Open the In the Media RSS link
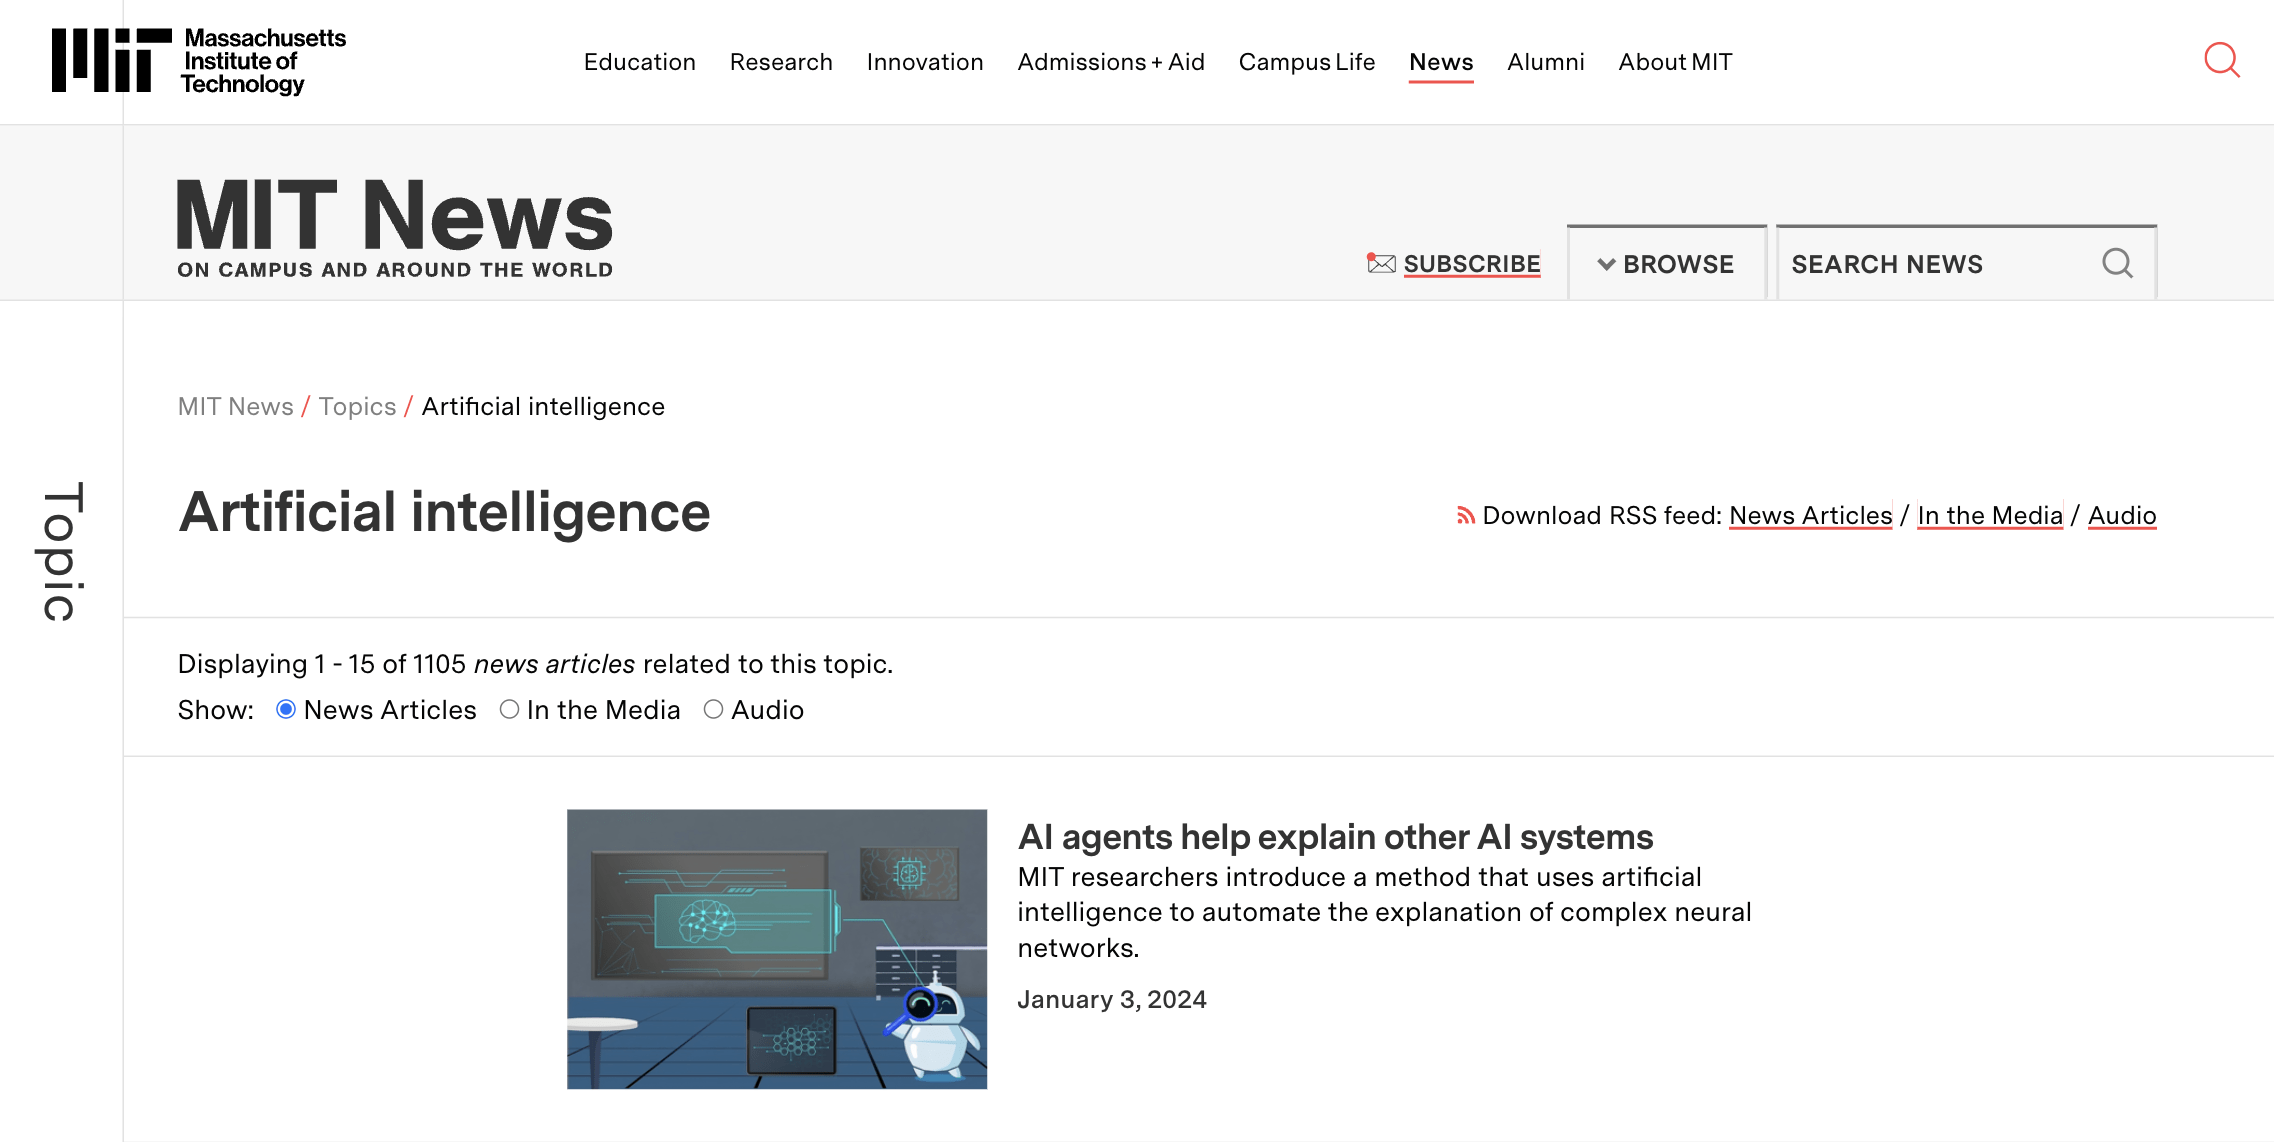2274x1142 pixels. pos(1989,516)
